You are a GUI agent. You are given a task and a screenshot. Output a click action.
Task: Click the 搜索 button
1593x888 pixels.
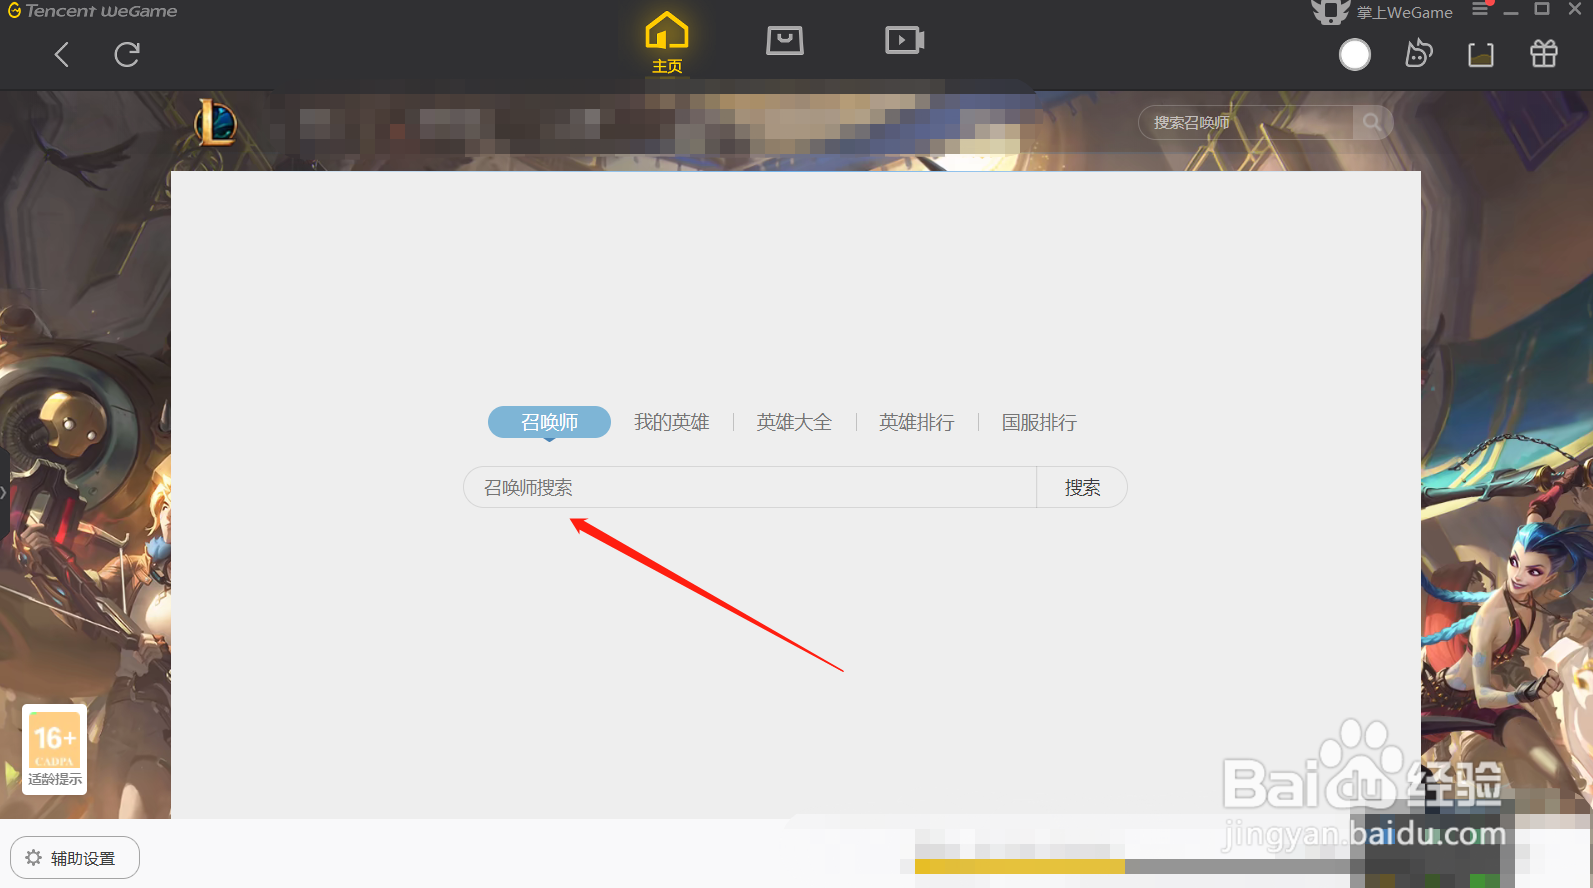click(1082, 487)
